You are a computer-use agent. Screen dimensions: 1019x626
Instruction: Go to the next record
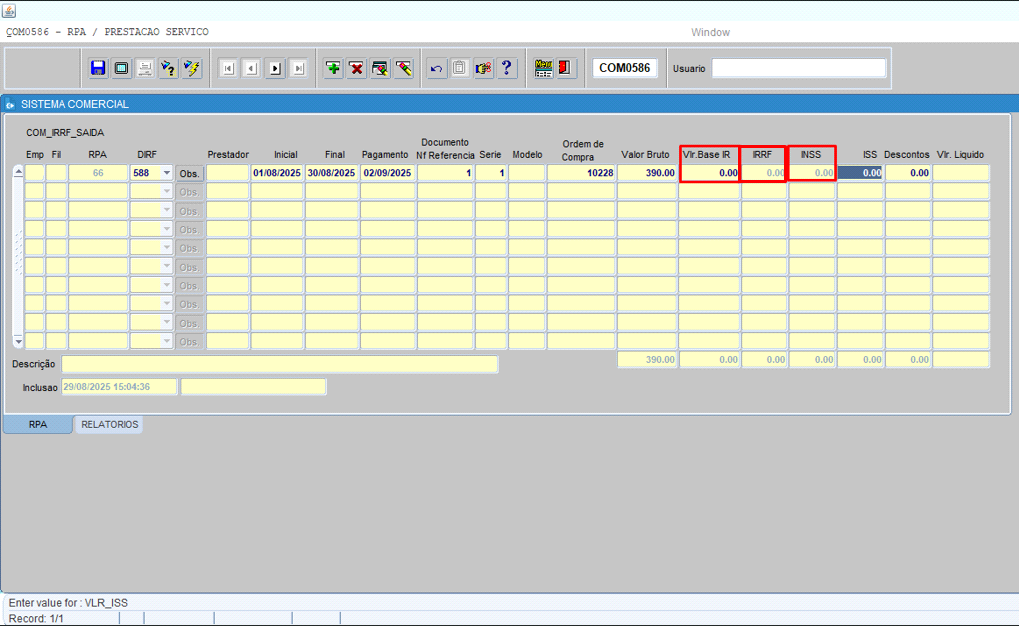275,68
